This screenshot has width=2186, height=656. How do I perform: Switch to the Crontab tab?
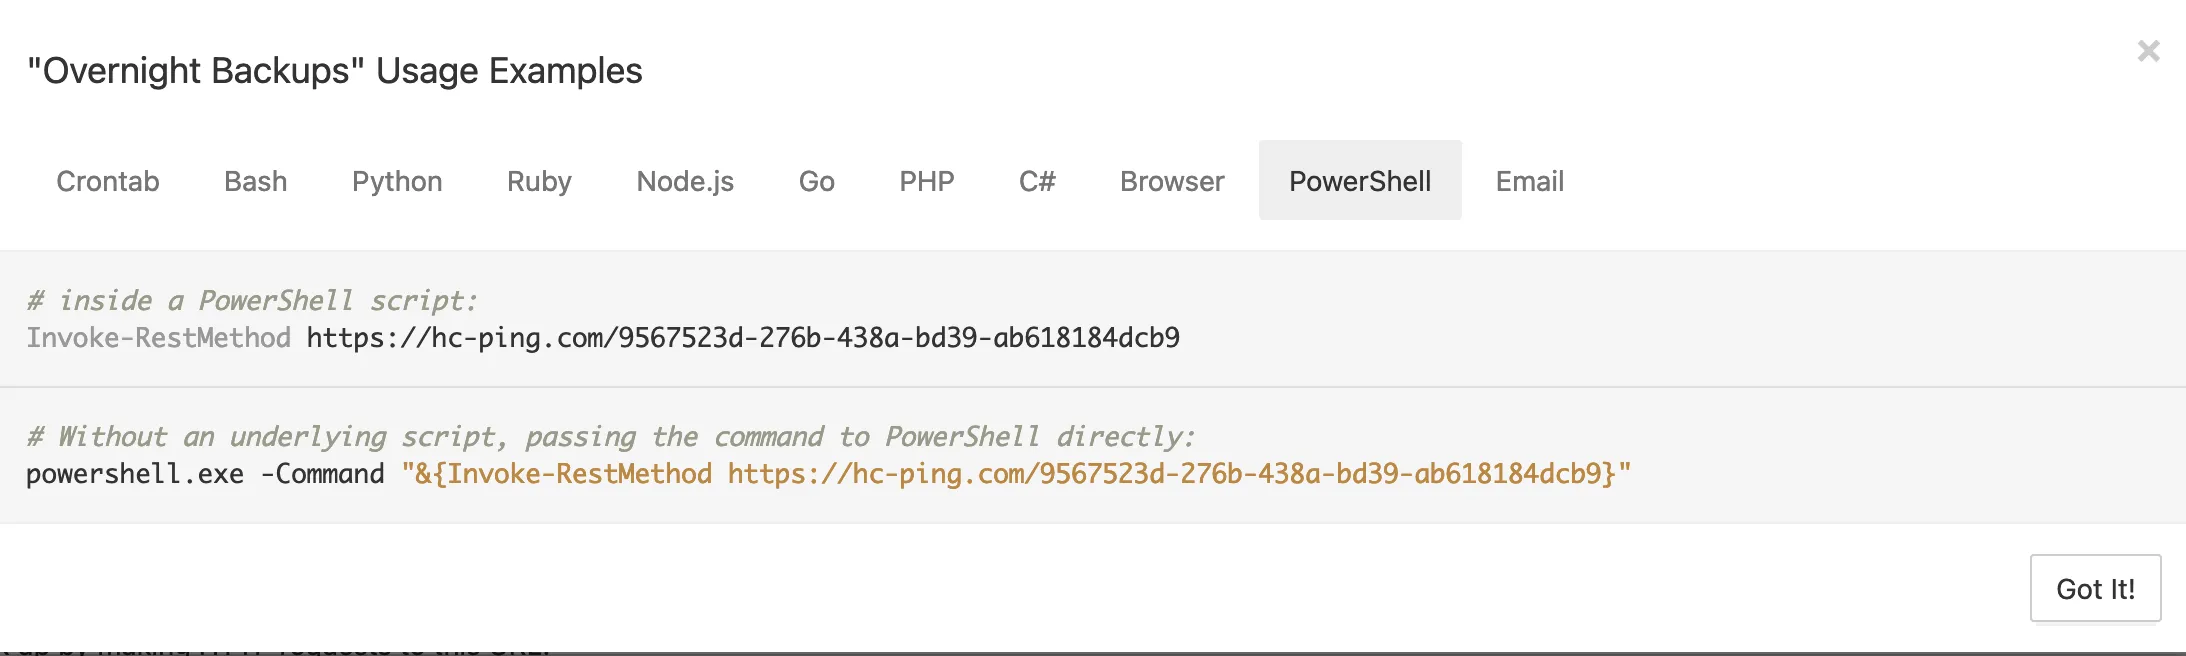[108, 181]
